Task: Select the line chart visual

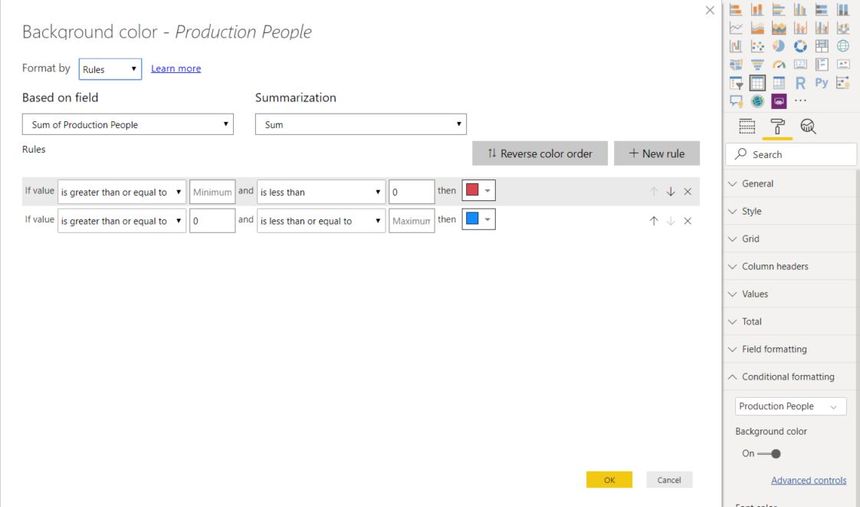Action: pyautogui.click(x=736, y=27)
